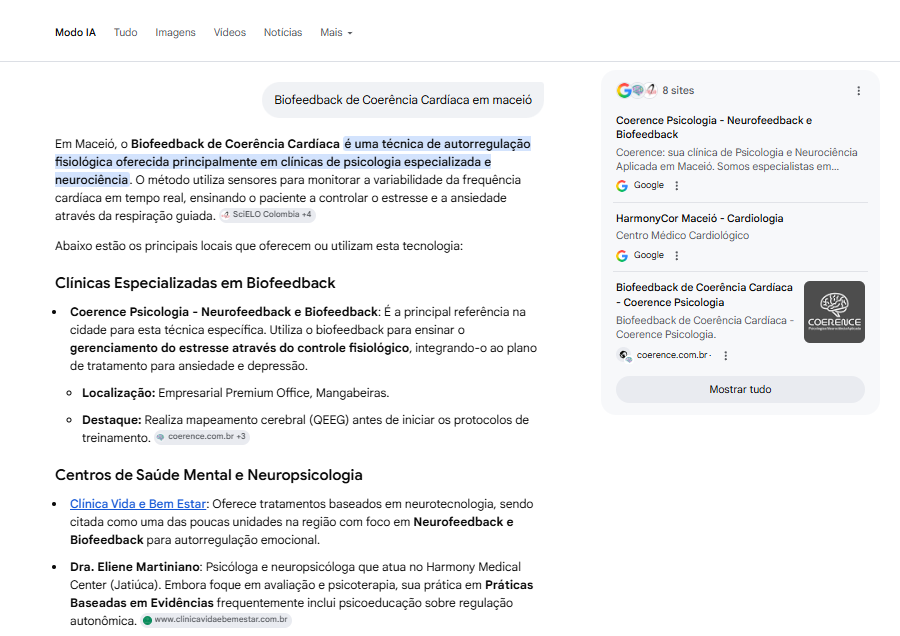Click the Coerence brain logo thumbnail
This screenshot has height=636, width=900.
[x=834, y=312]
